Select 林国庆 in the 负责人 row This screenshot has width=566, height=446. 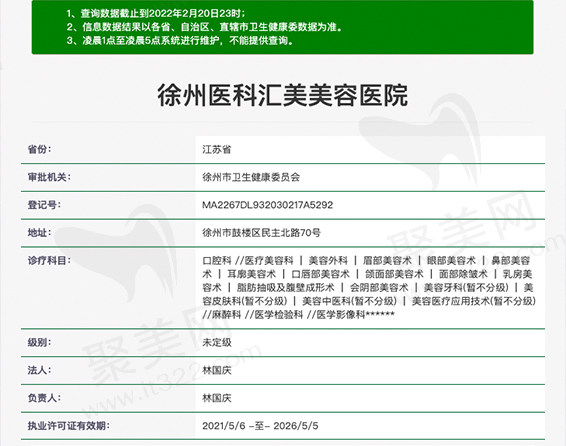click(217, 398)
